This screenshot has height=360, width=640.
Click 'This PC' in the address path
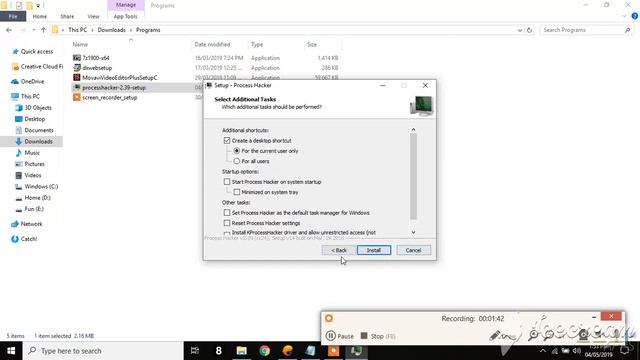coord(78,30)
